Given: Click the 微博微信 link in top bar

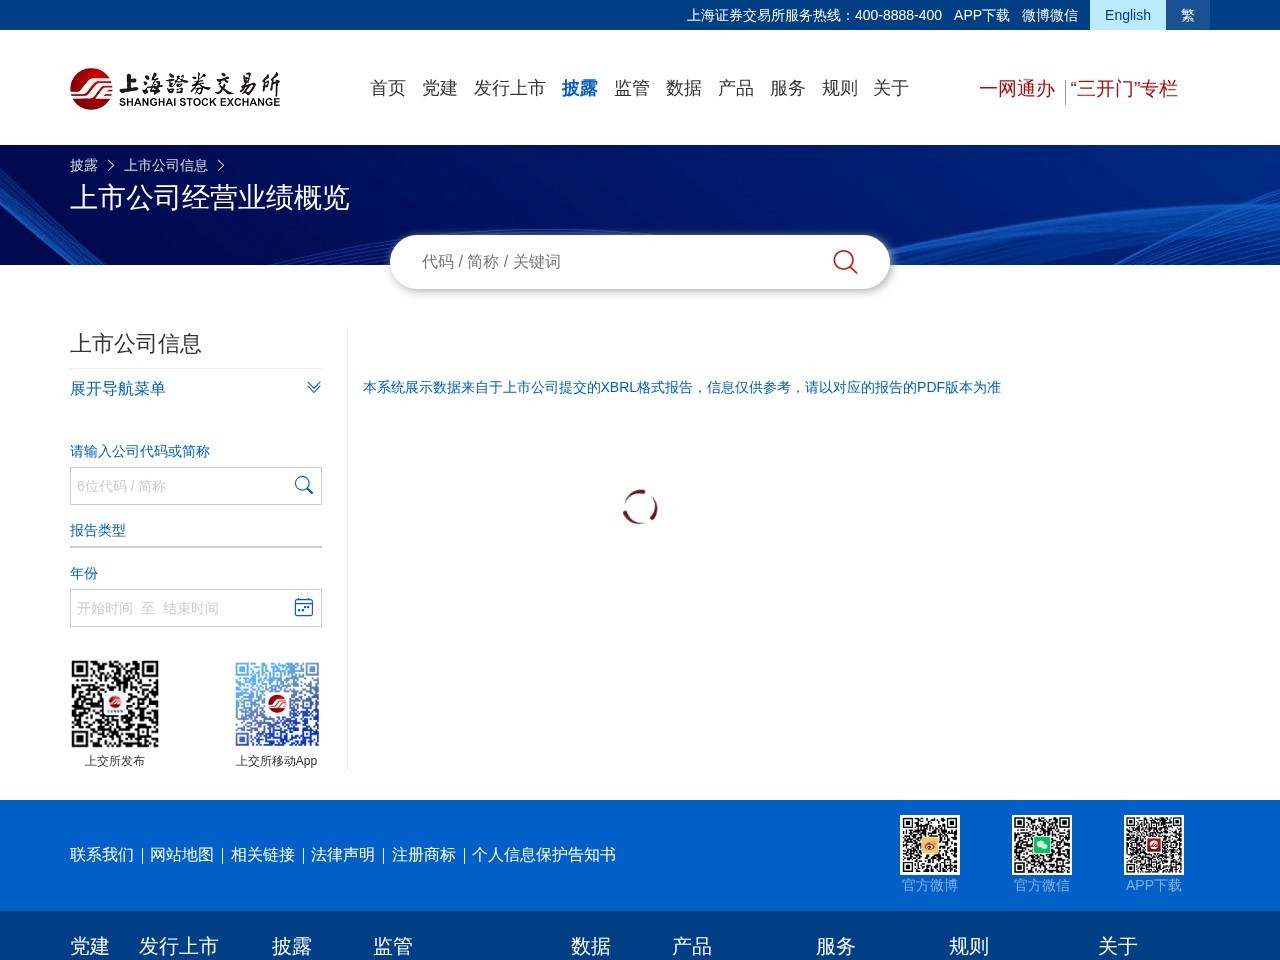Looking at the screenshot, I should coord(1050,15).
